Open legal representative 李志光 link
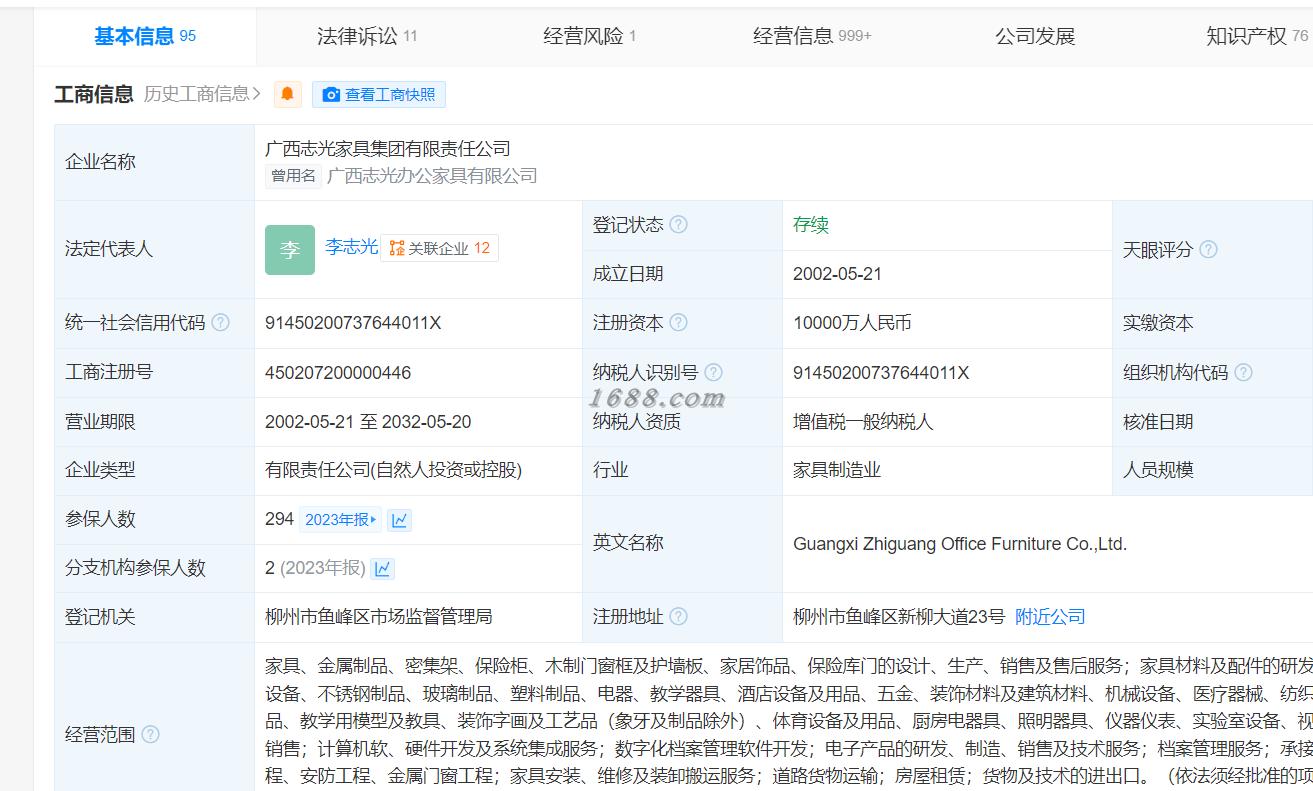The height and width of the screenshot is (791, 1313). click(x=351, y=246)
